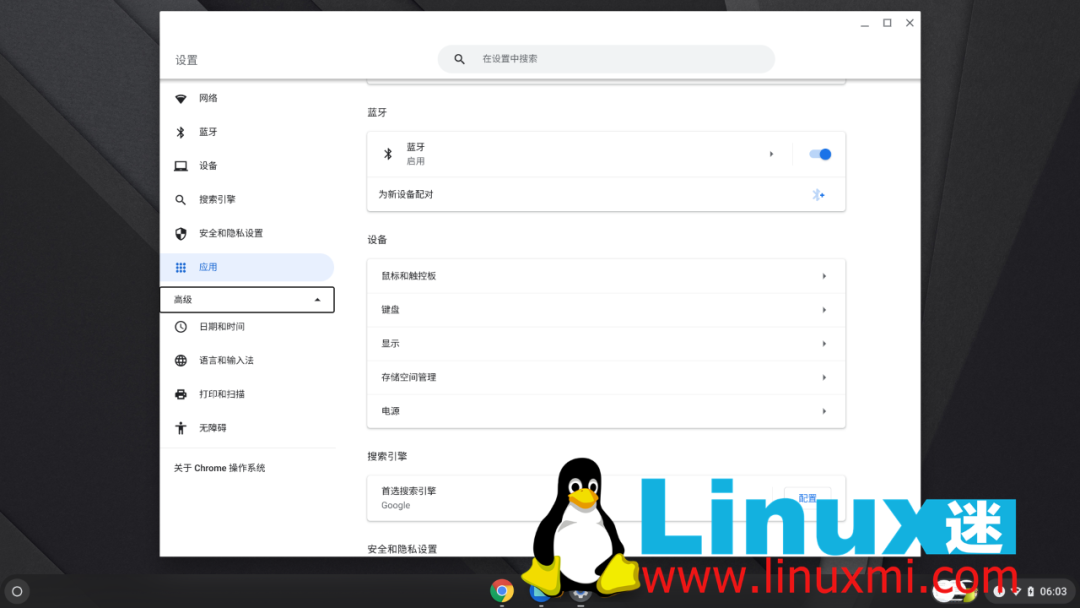Select 日期和时间 in the sidebar
This screenshot has width=1080, height=608.
247,326
